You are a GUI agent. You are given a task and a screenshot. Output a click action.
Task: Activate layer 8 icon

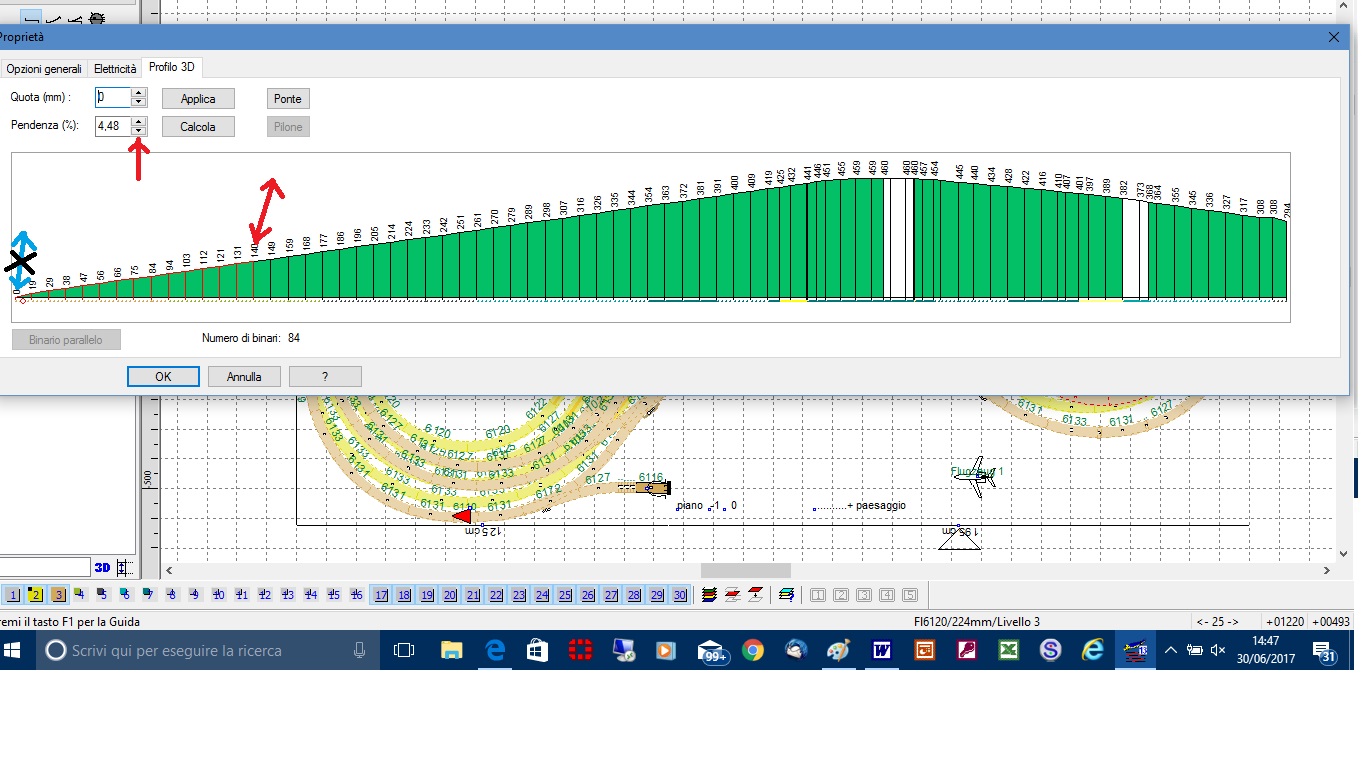(171, 595)
